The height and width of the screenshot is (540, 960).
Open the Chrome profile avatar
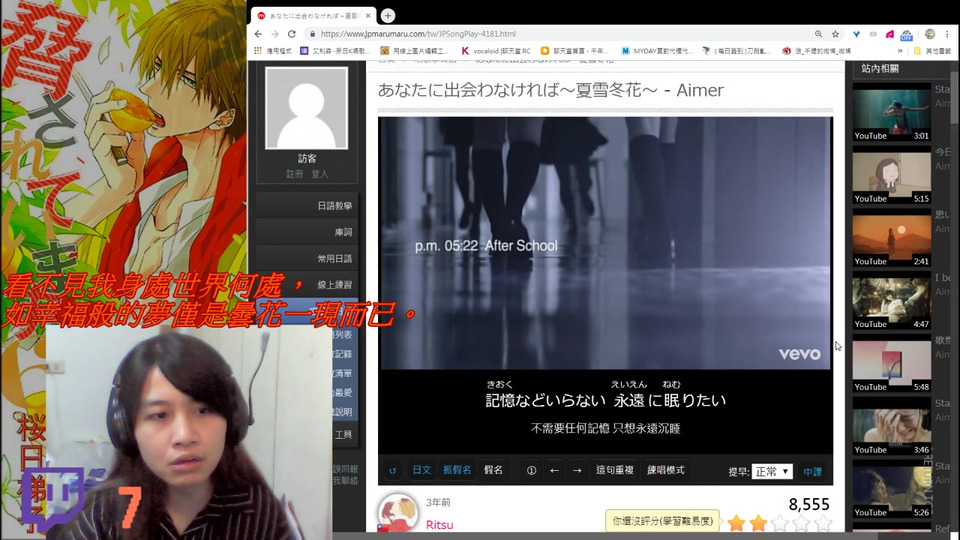tap(930, 34)
